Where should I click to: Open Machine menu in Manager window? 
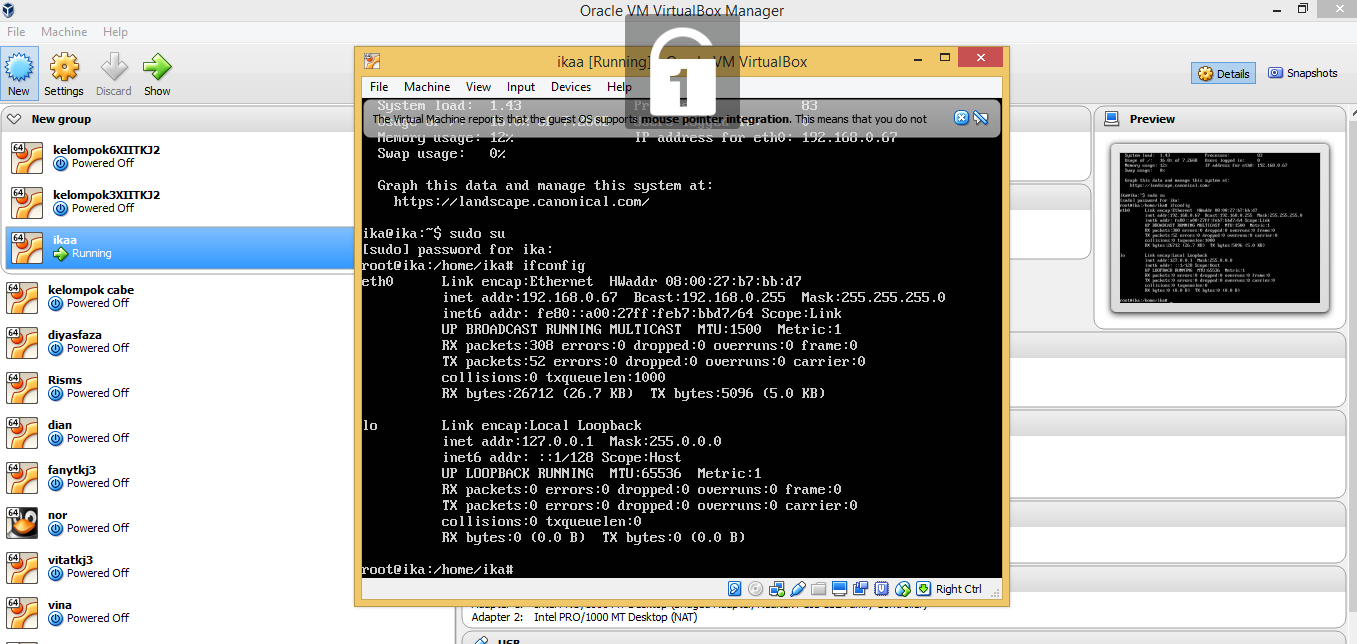[x=64, y=32]
